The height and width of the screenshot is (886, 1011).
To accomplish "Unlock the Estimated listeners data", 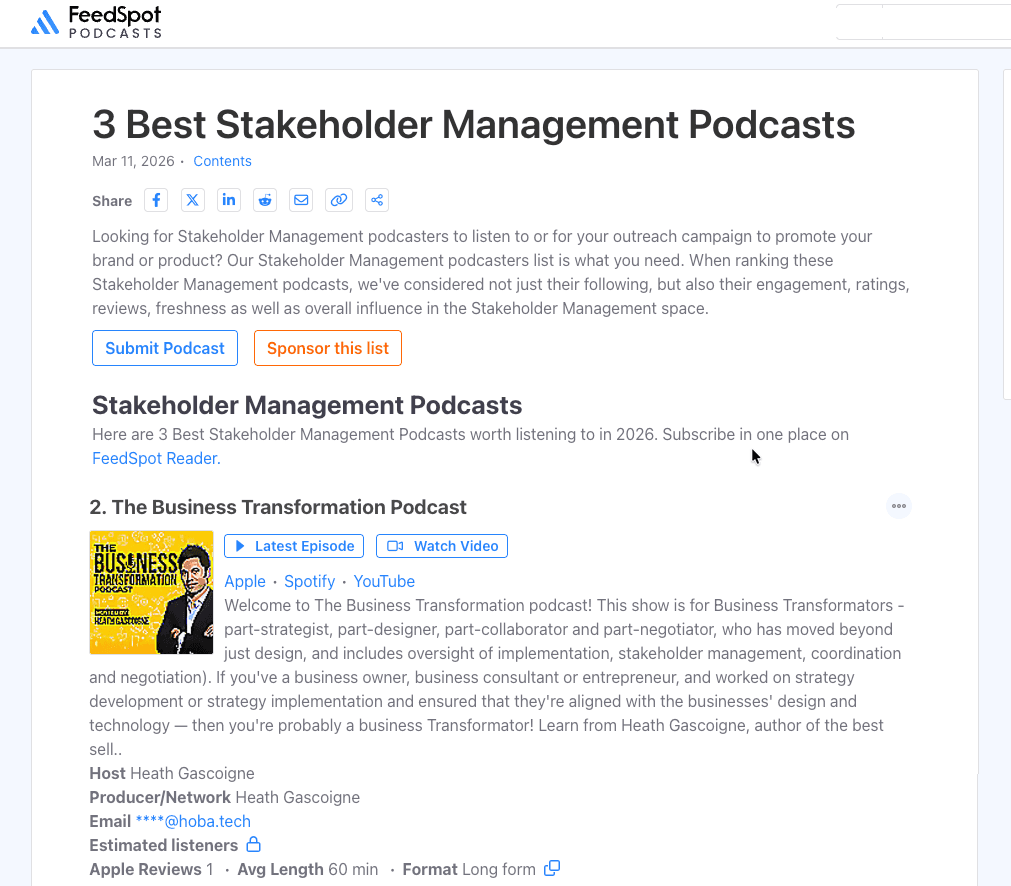I will tap(253, 845).
